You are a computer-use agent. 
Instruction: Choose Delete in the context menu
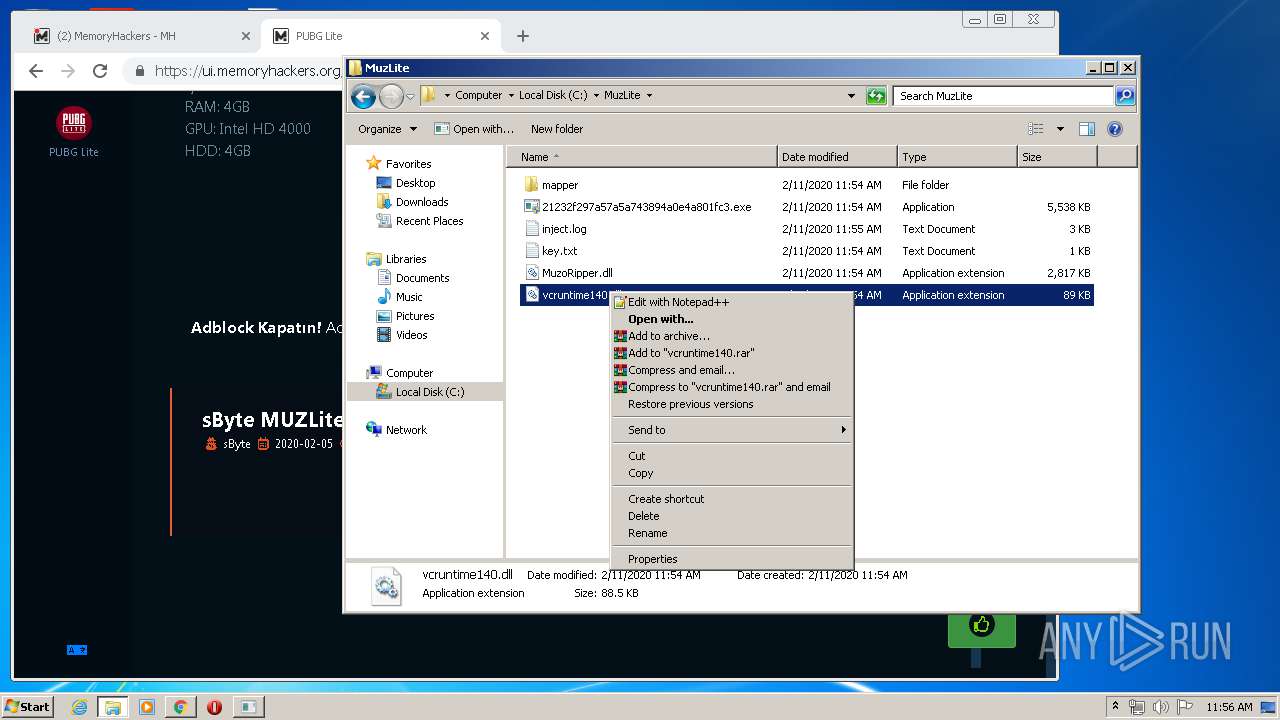point(732,516)
